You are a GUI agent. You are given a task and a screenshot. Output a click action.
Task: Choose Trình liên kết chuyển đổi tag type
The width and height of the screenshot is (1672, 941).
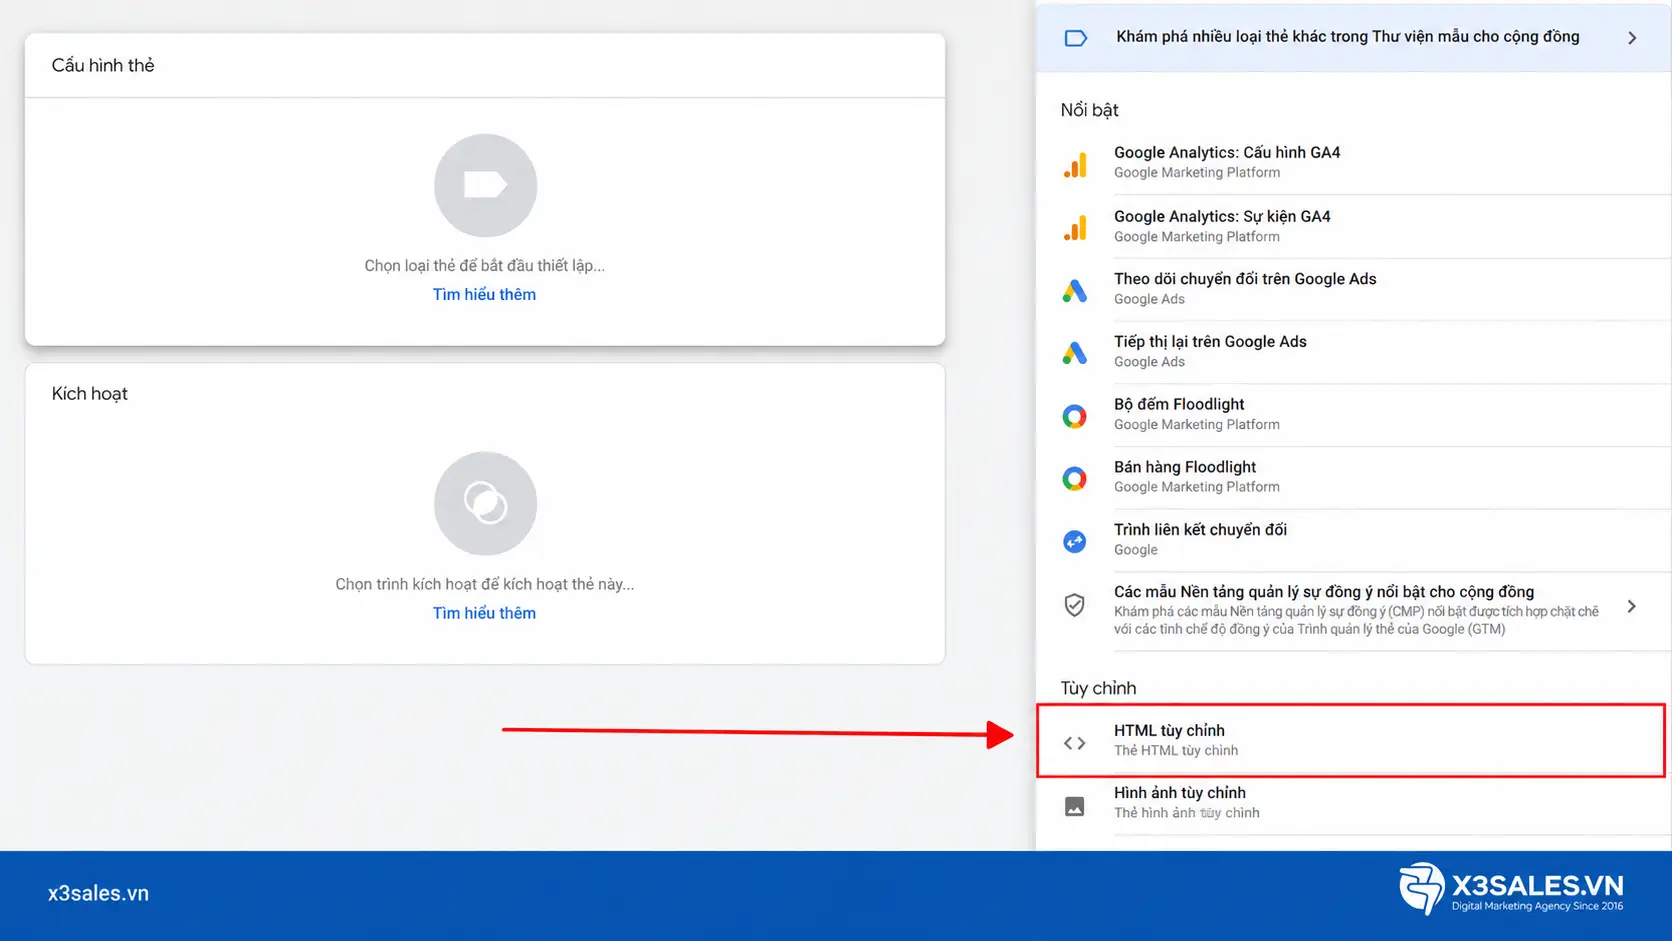pos(1354,540)
